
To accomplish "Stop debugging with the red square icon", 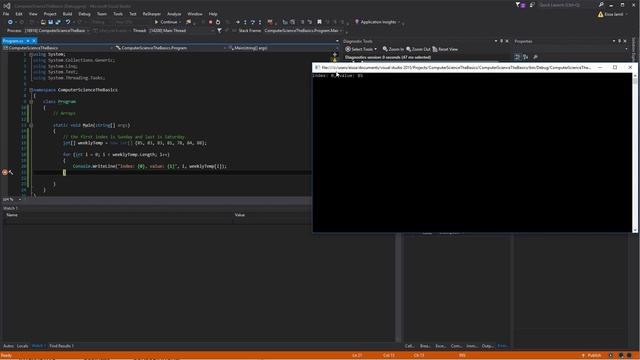I will pyautogui.click(x=211, y=22).
